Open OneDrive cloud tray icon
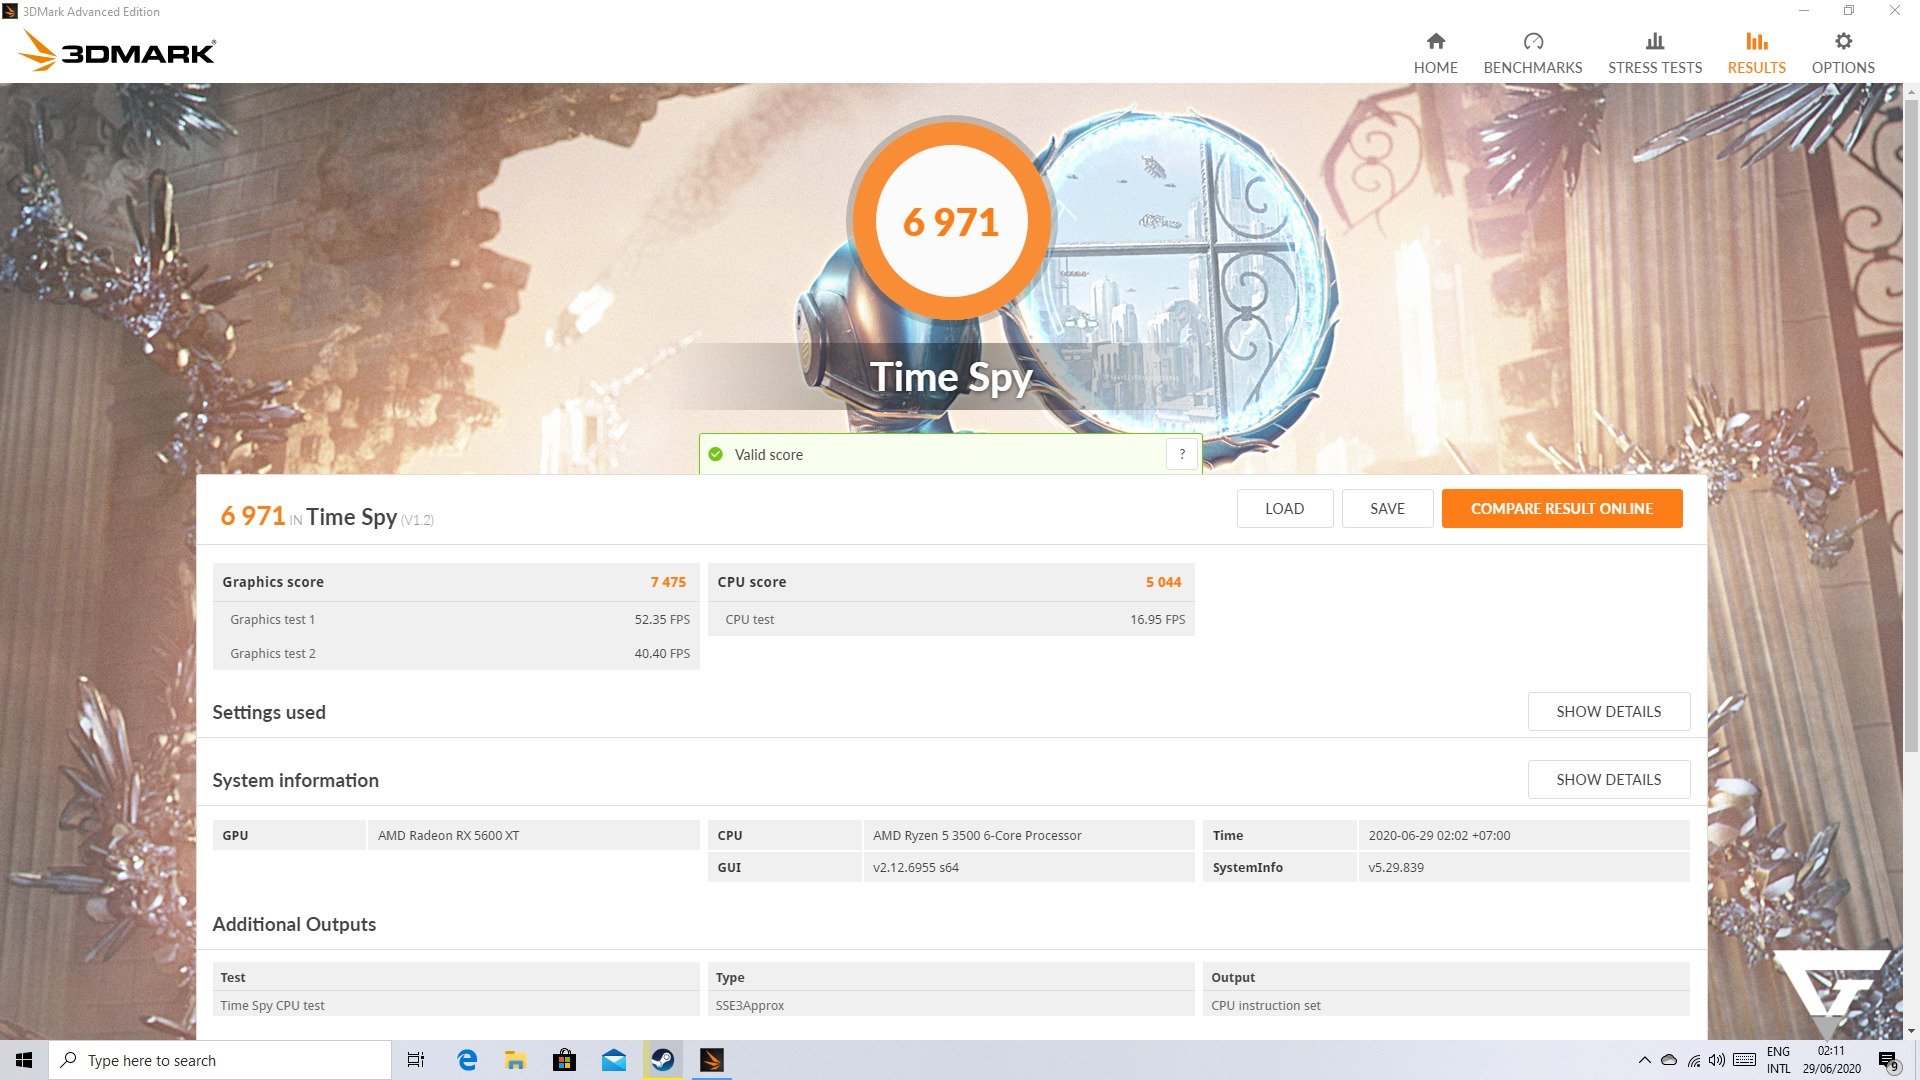 click(1668, 1060)
